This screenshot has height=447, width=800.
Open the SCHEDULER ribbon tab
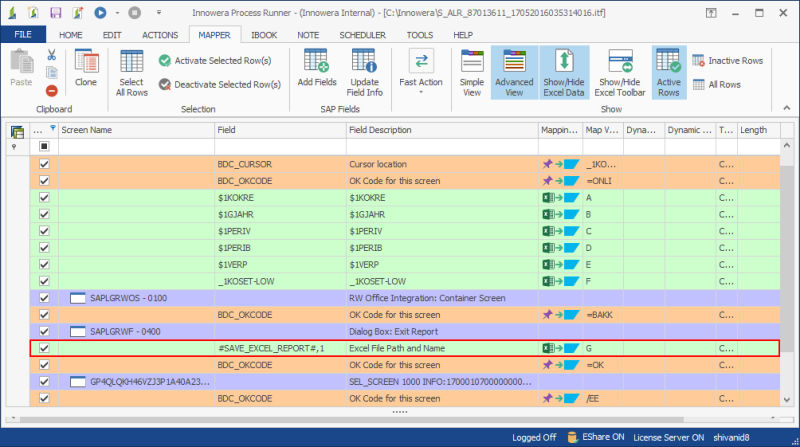click(x=360, y=34)
